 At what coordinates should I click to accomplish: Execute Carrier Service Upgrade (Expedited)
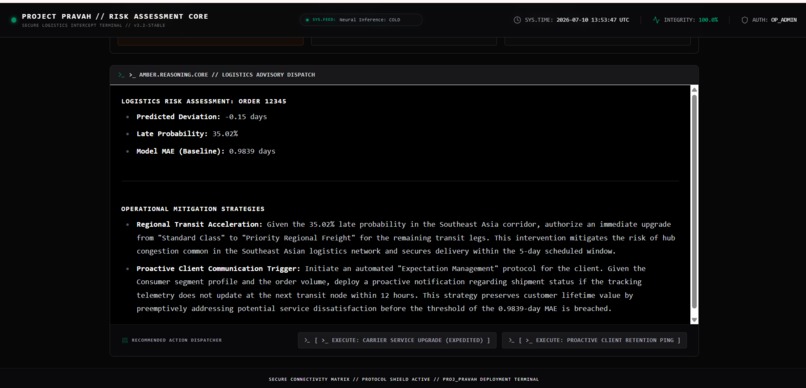point(397,340)
